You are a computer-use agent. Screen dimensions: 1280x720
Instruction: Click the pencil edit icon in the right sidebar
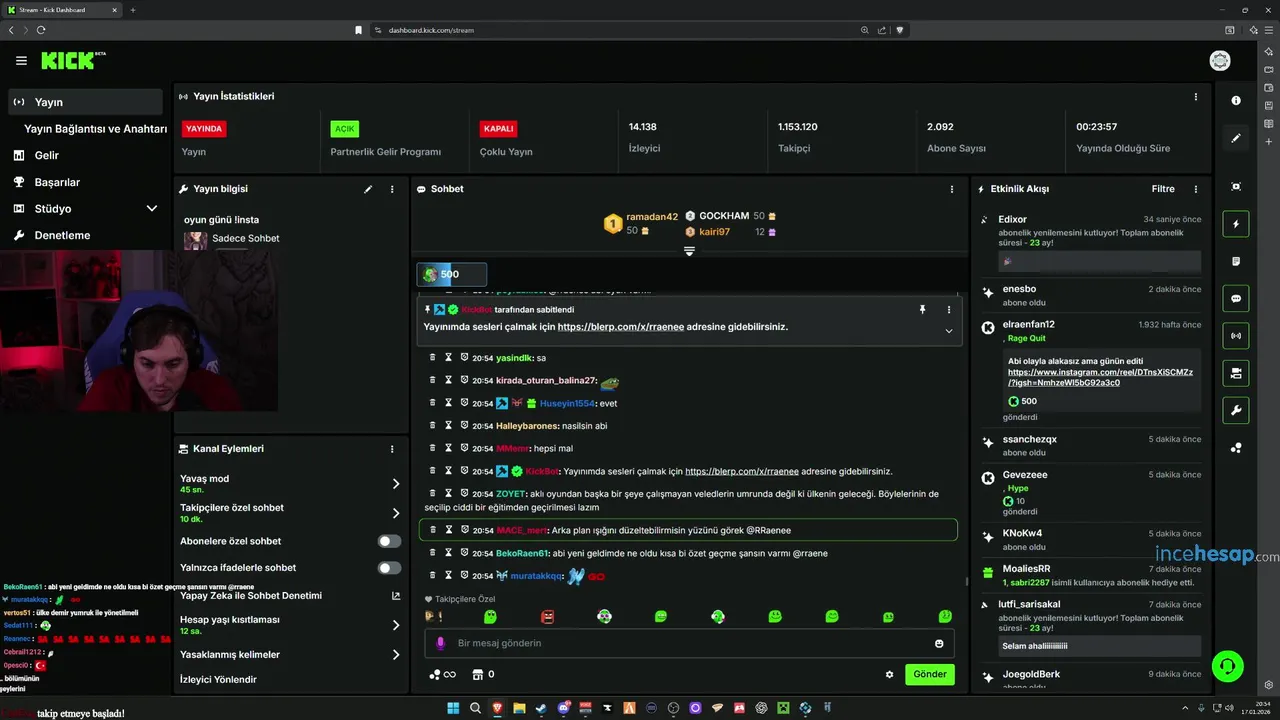click(x=1236, y=138)
